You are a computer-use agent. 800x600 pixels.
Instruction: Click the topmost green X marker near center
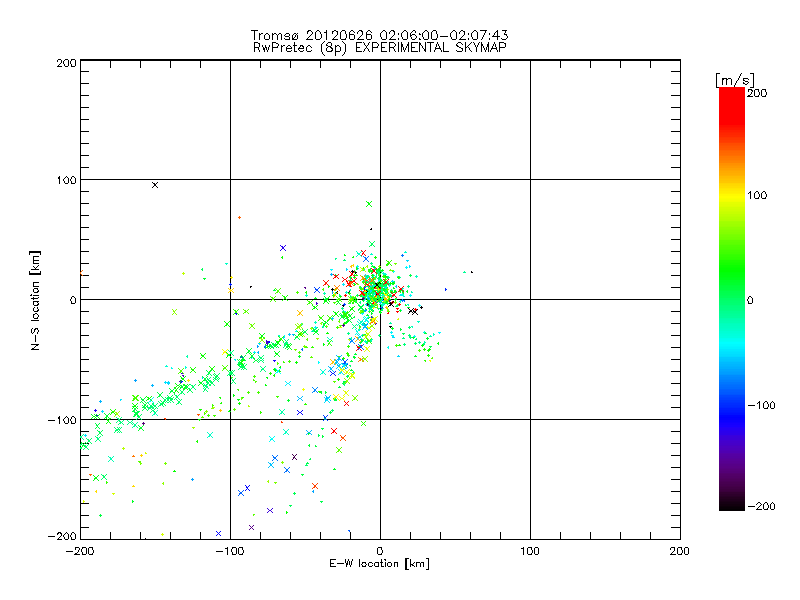point(369,204)
